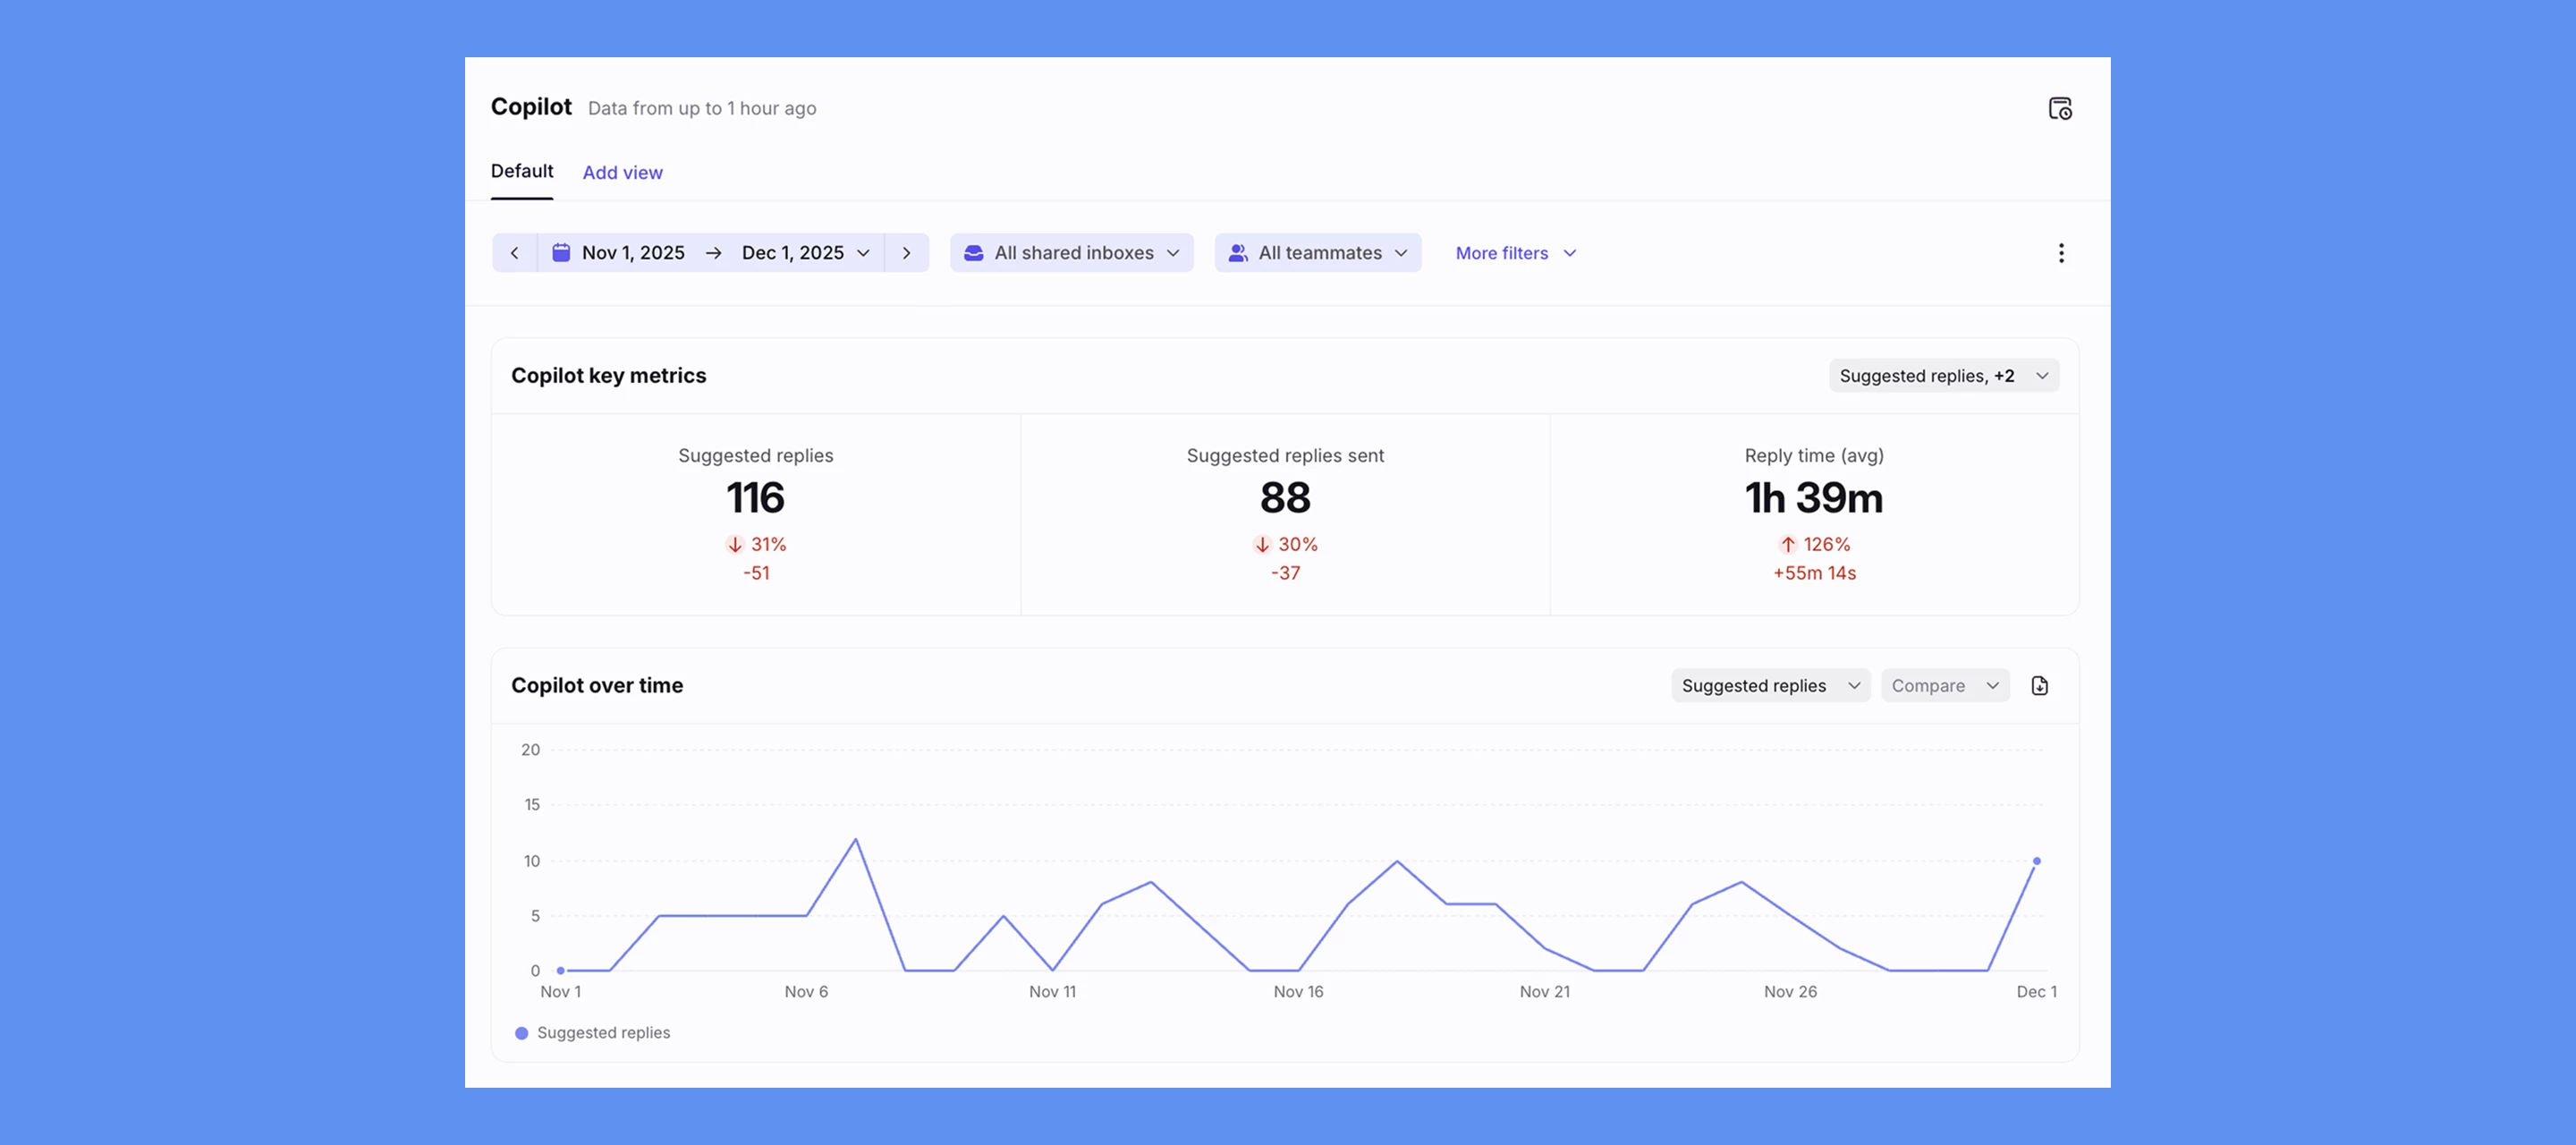Screen dimensions: 2576x1145
Task: Select the Default view tab
Action: [x=521, y=171]
